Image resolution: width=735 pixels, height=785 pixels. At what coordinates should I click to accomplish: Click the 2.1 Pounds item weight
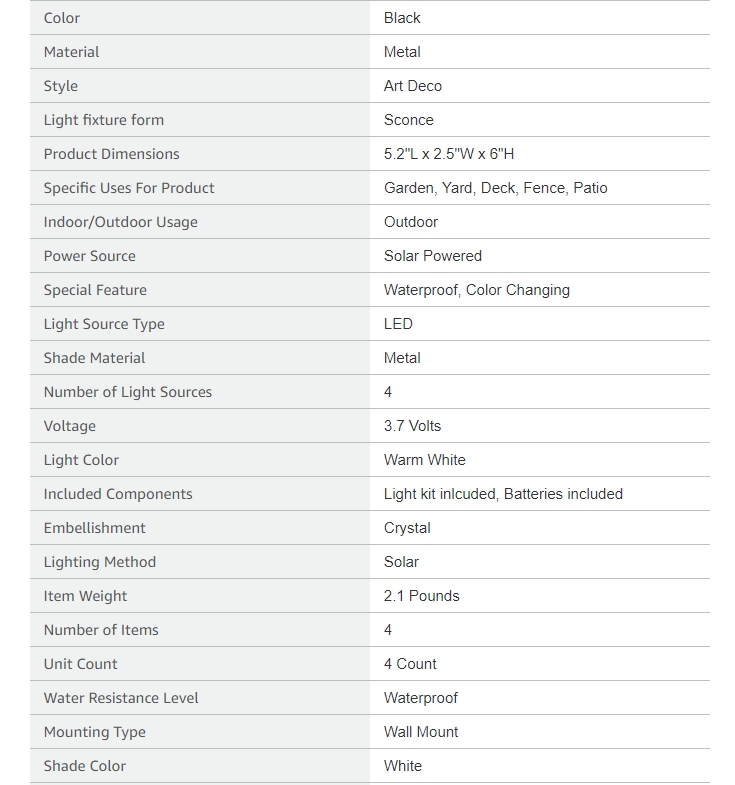[422, 596]
